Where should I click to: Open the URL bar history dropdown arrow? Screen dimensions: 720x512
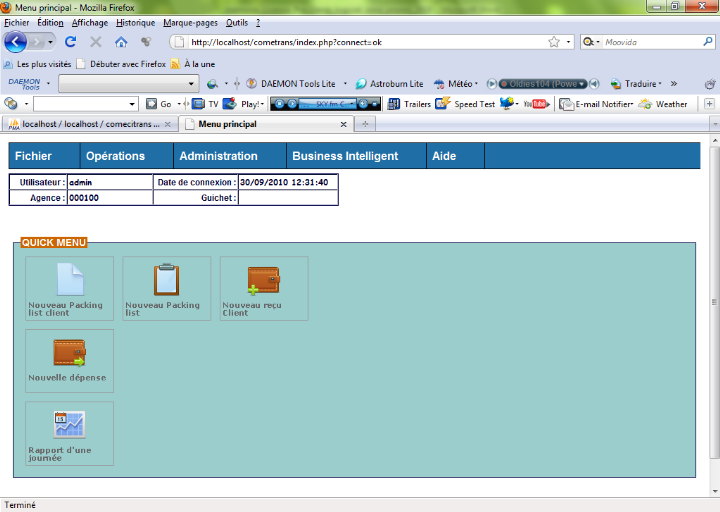568,42
